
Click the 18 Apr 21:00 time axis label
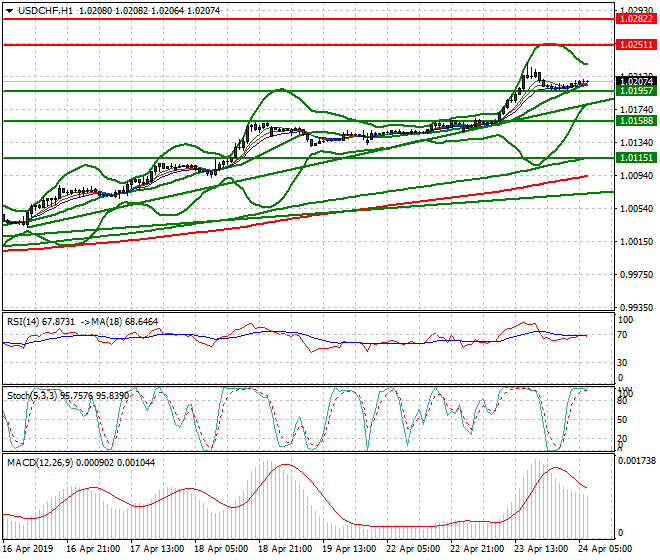tap(285, 549)
